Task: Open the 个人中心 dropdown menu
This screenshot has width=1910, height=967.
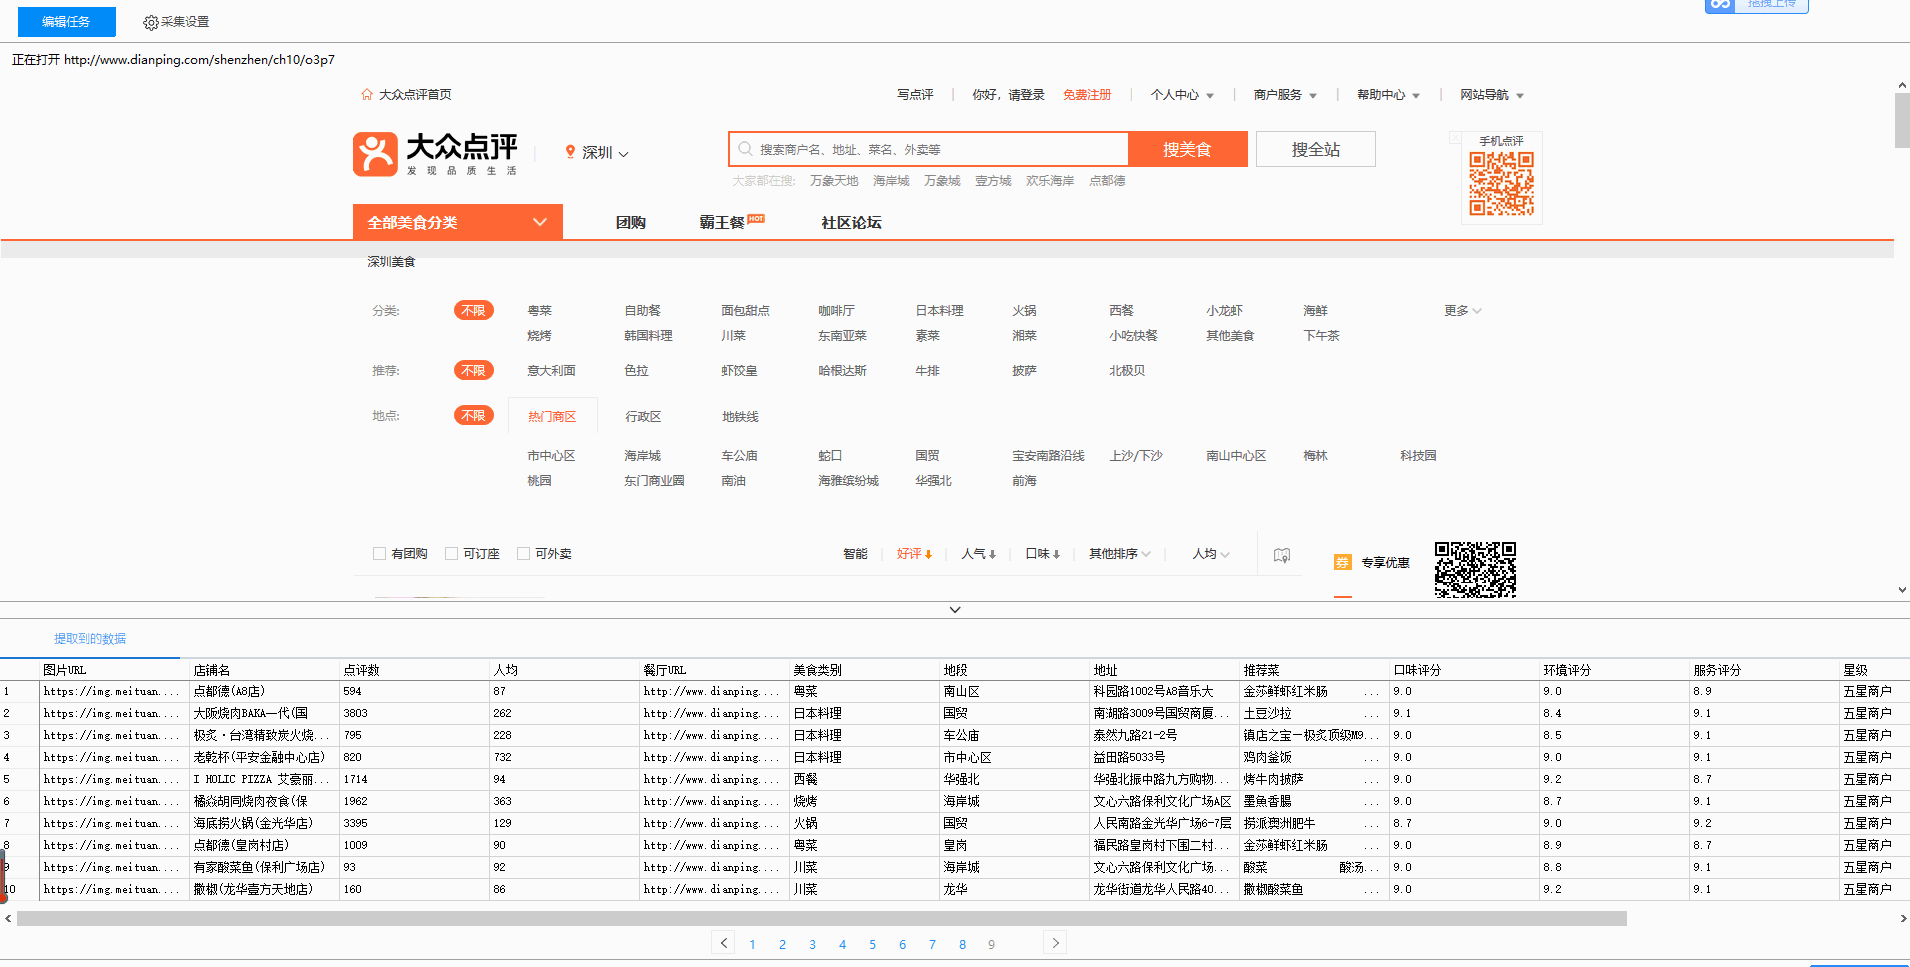Action: 1182,95
